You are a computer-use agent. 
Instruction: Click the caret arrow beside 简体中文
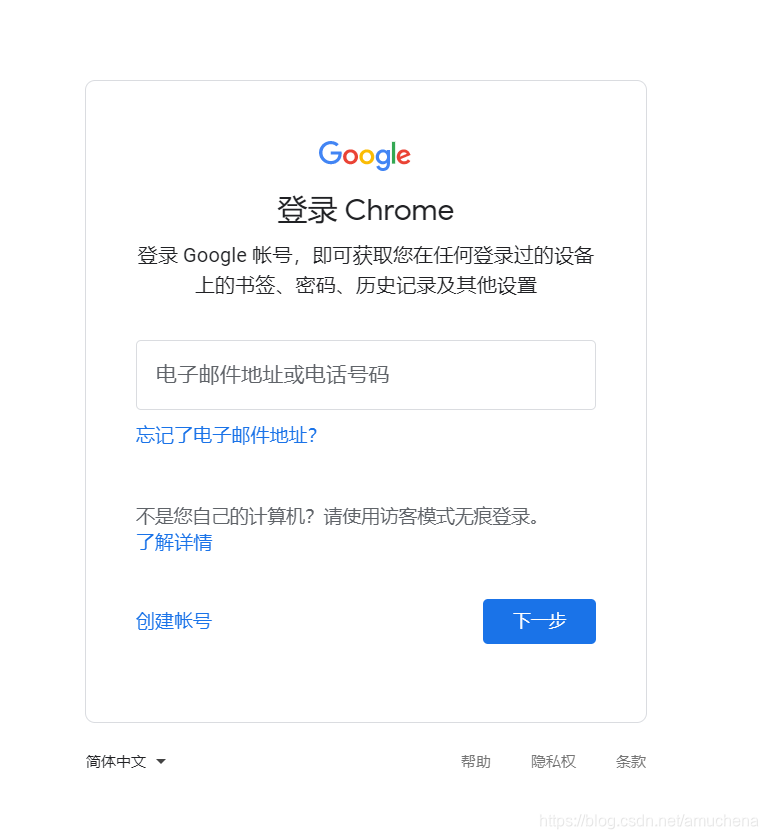[161, 761]
